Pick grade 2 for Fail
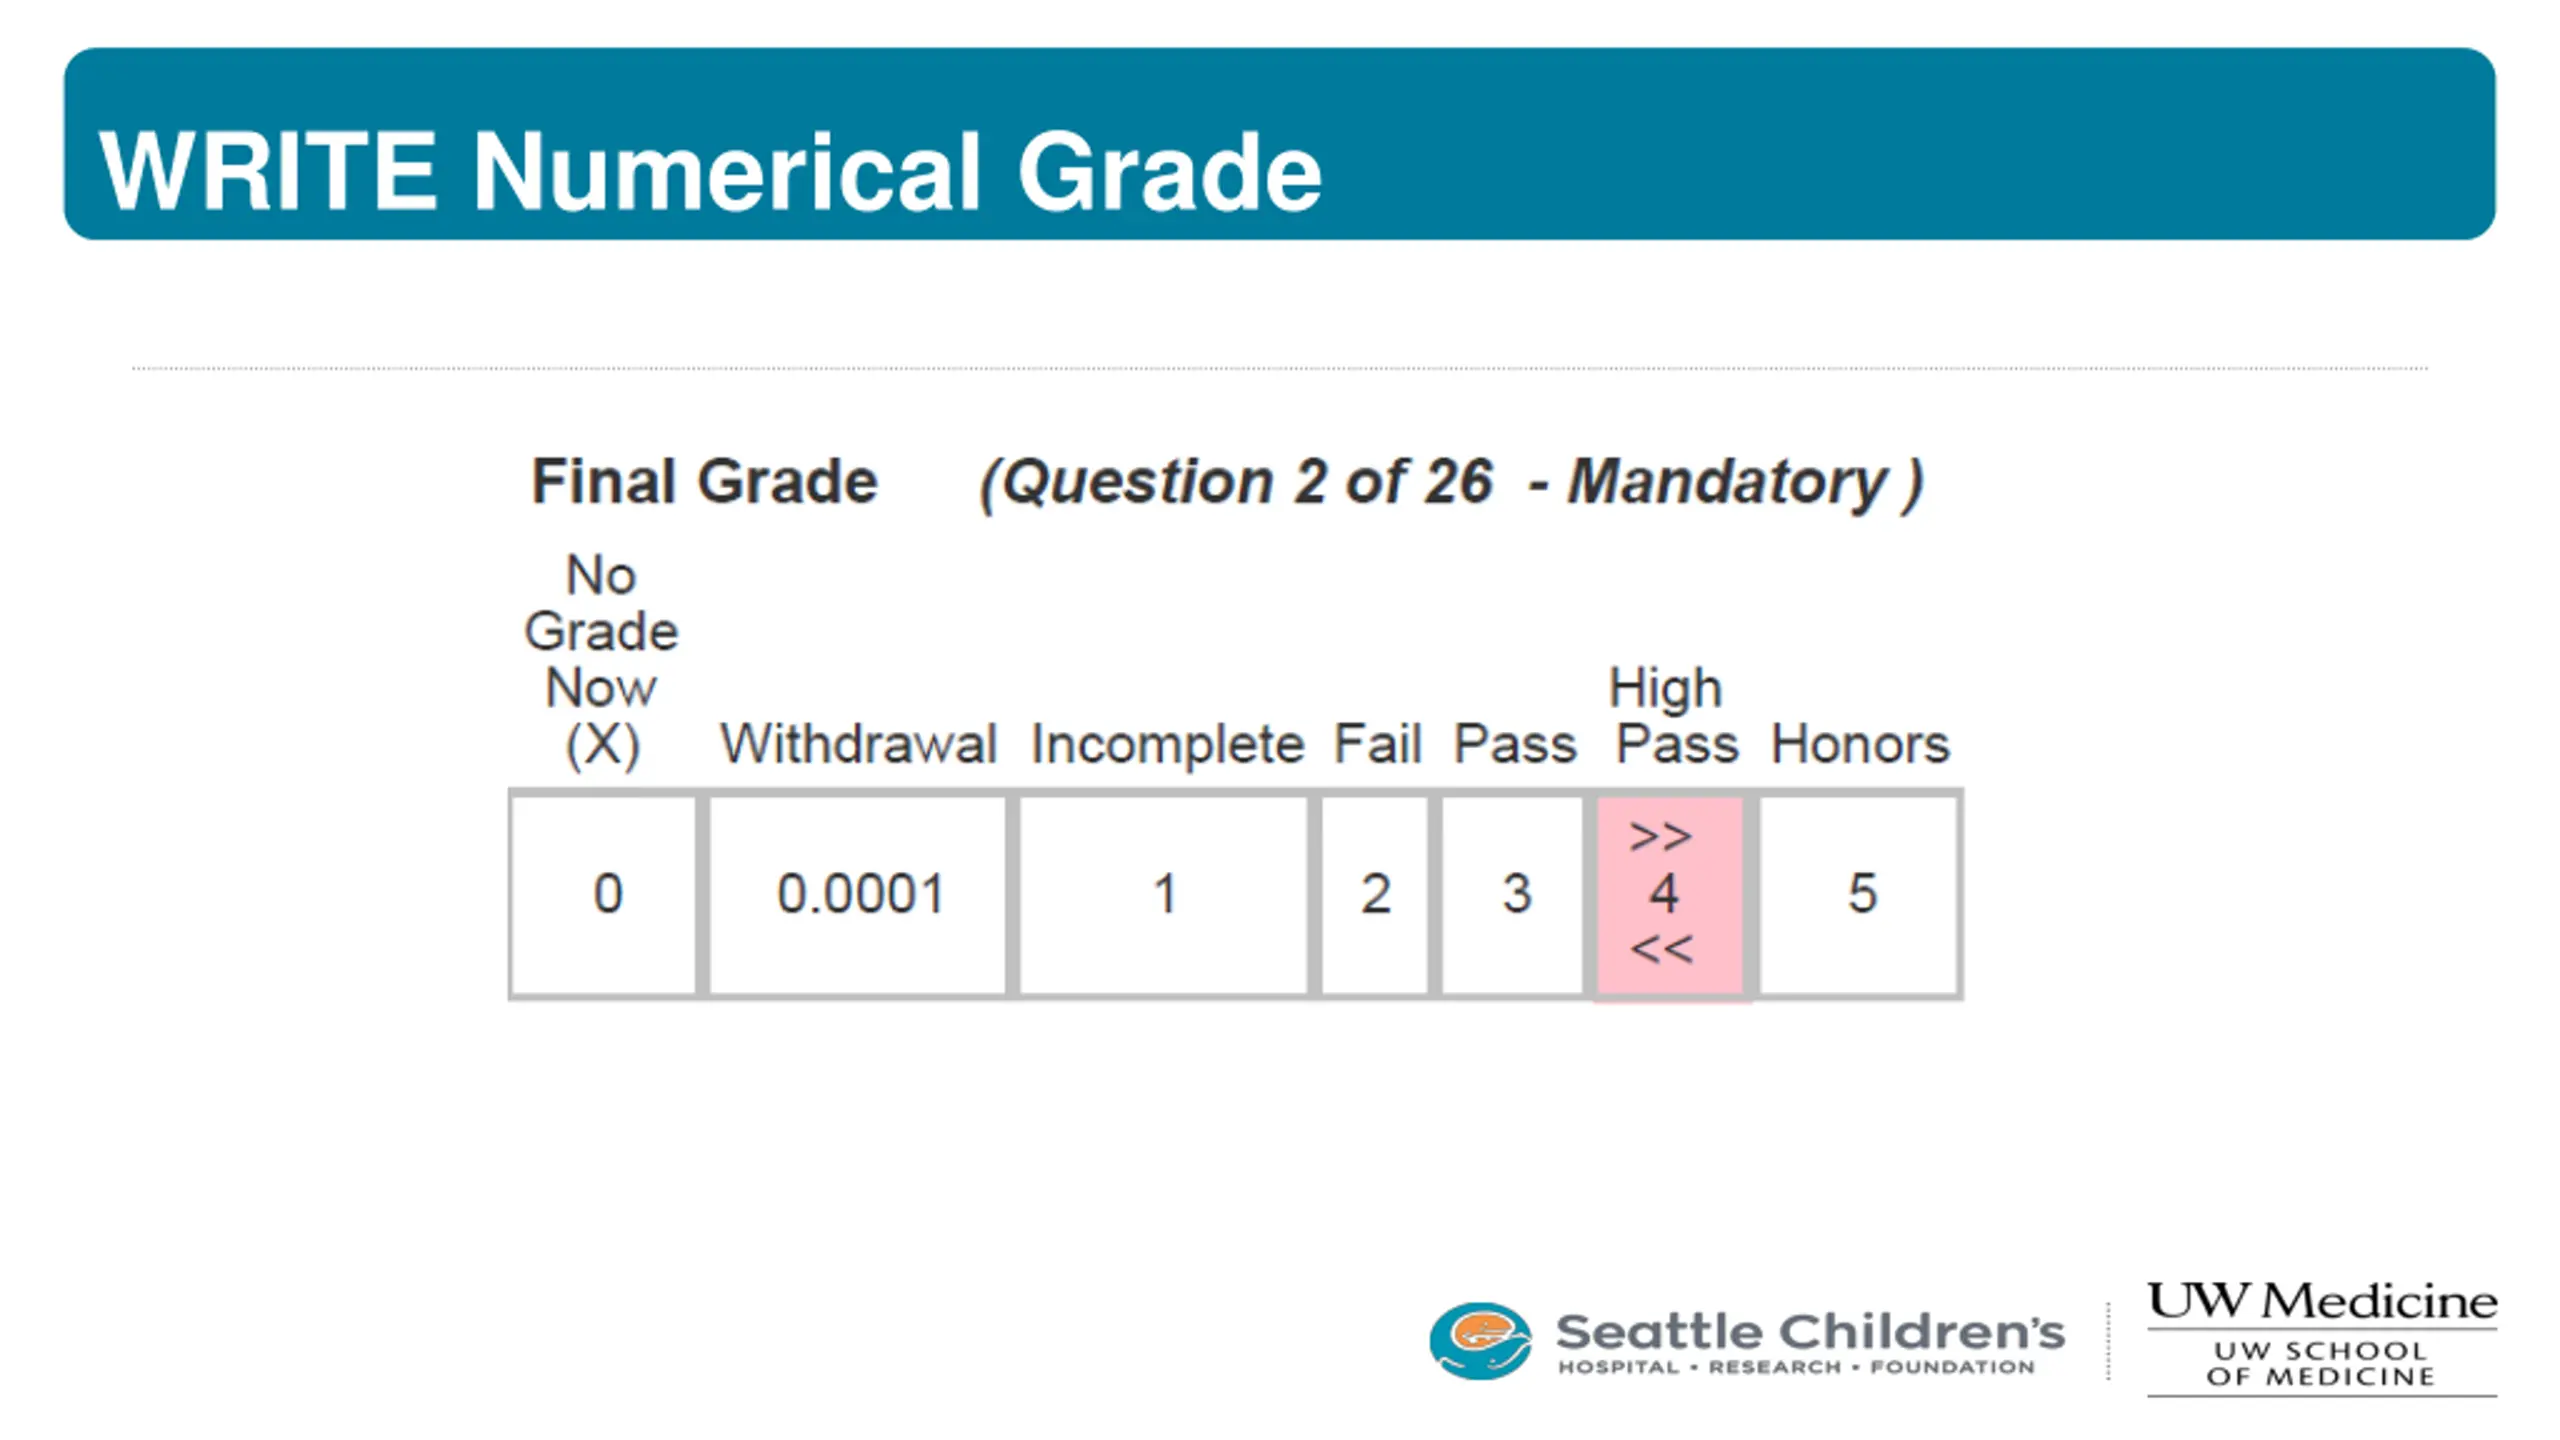The height and width of the screenshot is (1440, 2560). [x=1375, y=894]
